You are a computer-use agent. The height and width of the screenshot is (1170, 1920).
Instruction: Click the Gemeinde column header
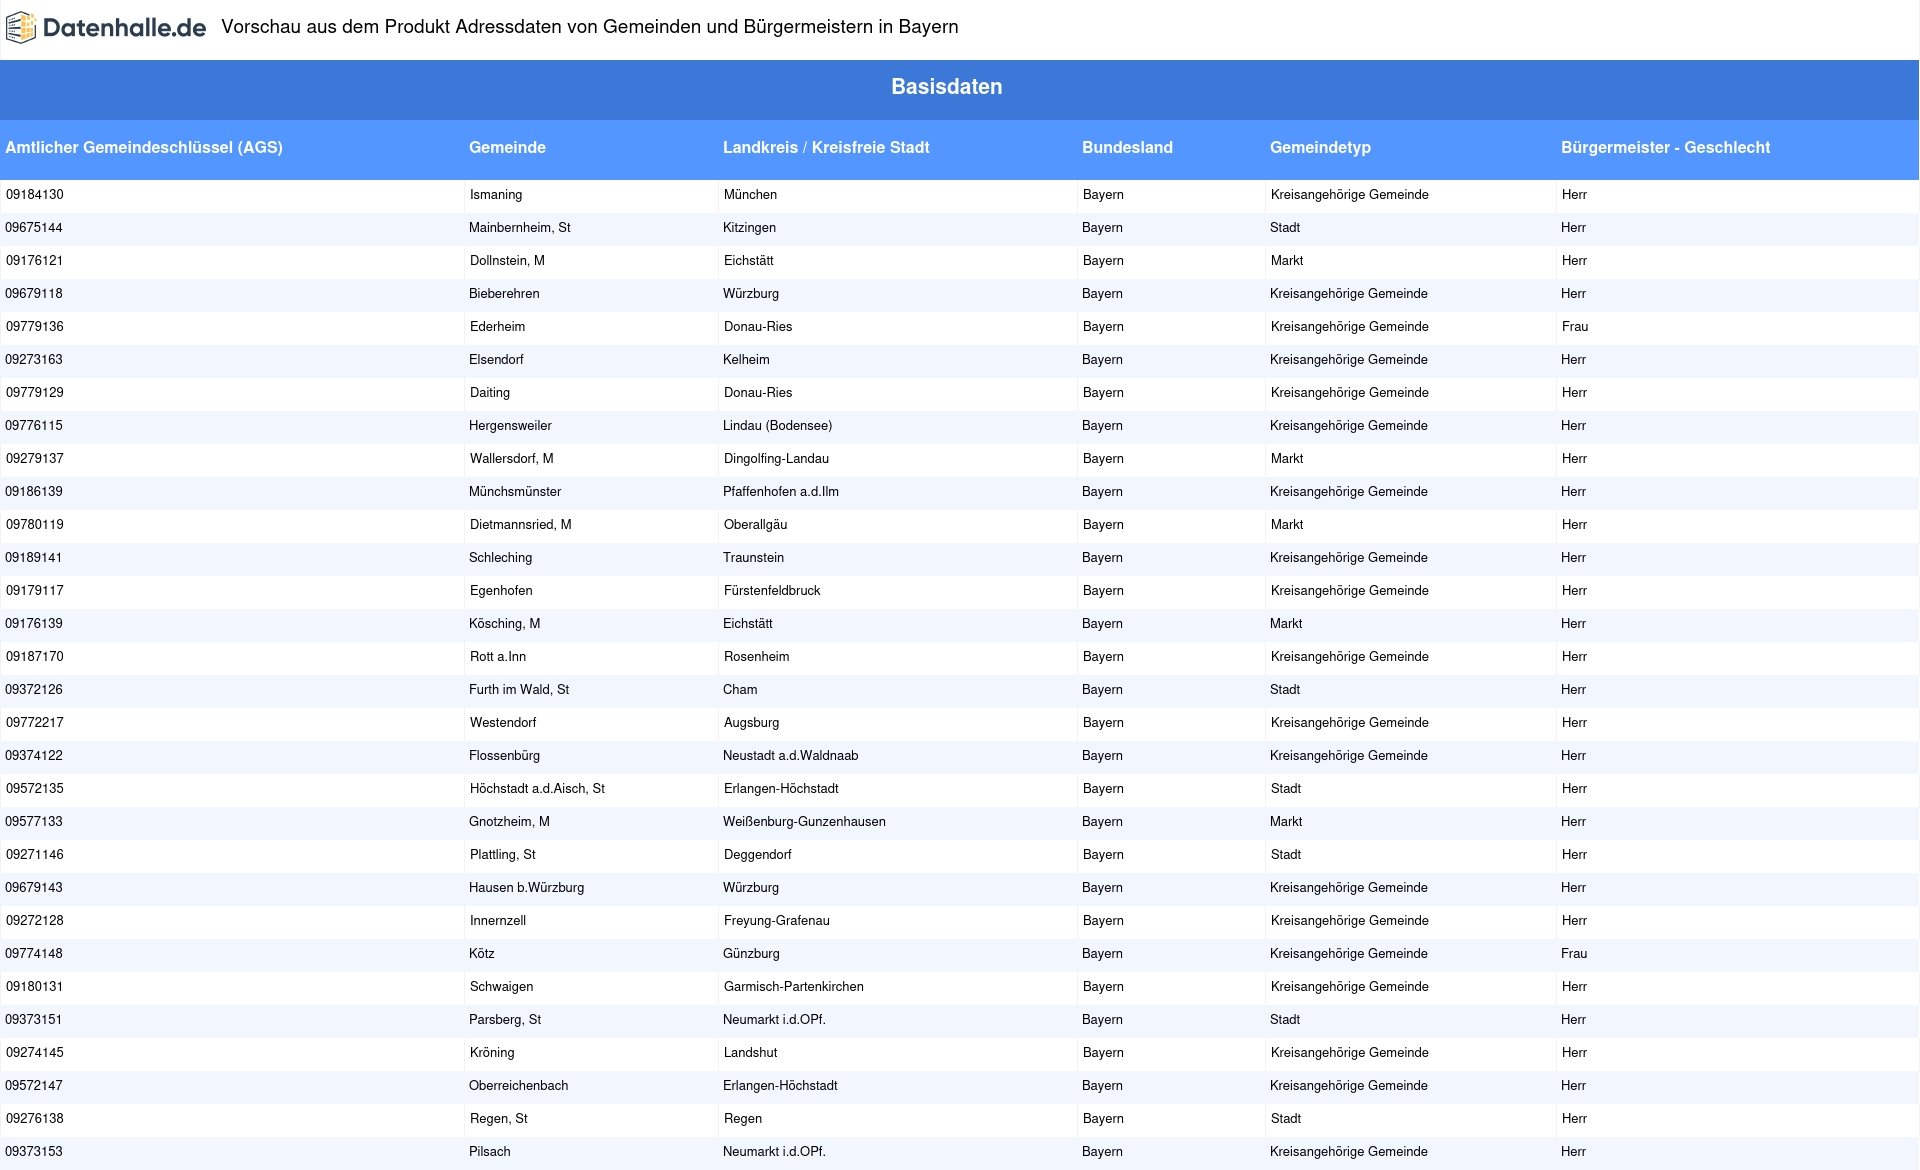click(507, 147)
